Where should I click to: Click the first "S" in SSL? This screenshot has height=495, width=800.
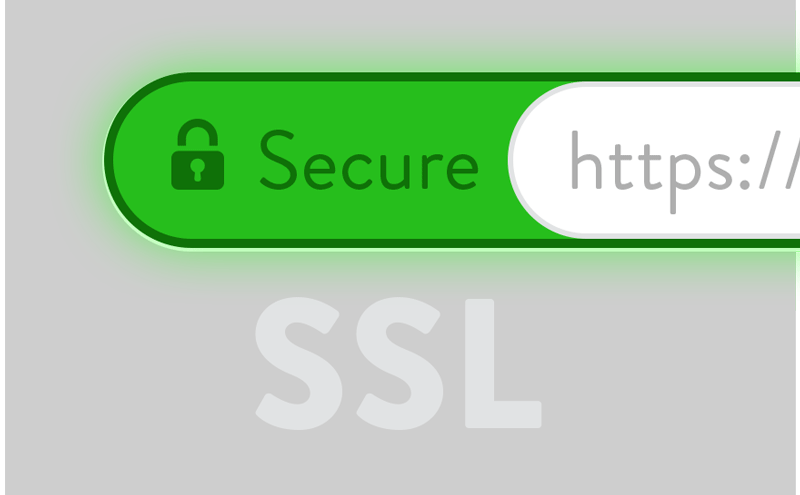299,363
